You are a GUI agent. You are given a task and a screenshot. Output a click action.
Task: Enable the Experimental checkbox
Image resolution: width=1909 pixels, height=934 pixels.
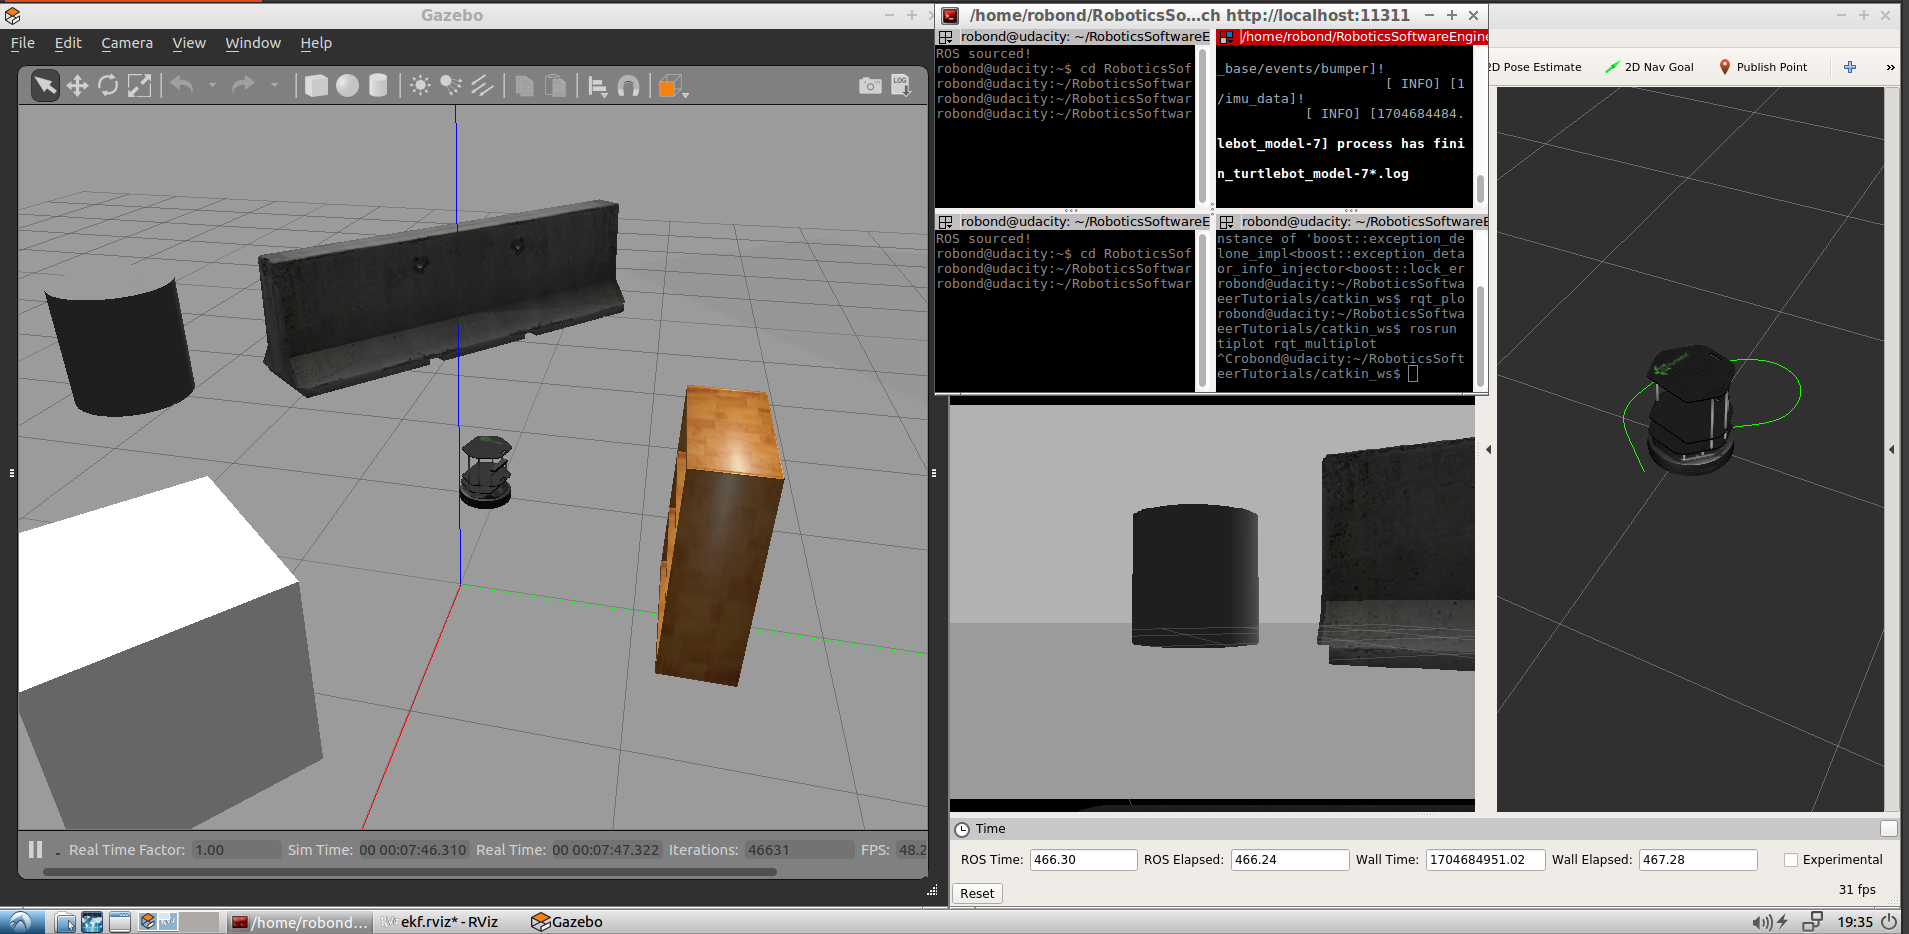click(x=1791, y=860)
